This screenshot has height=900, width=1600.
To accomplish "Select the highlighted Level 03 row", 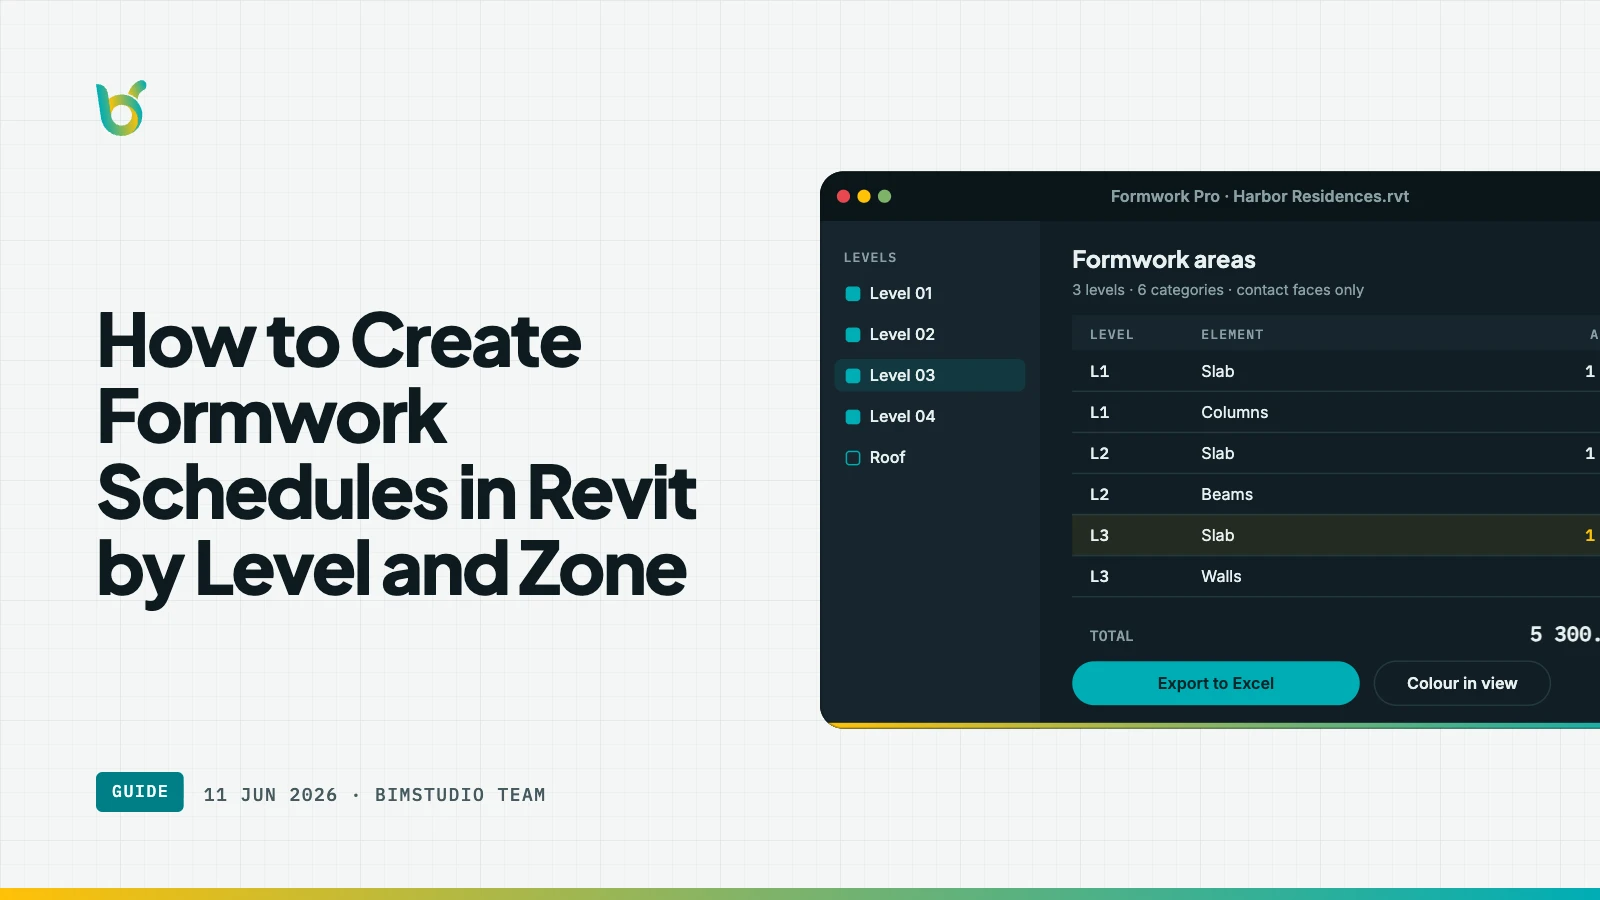I will click(x=930, y=375).
